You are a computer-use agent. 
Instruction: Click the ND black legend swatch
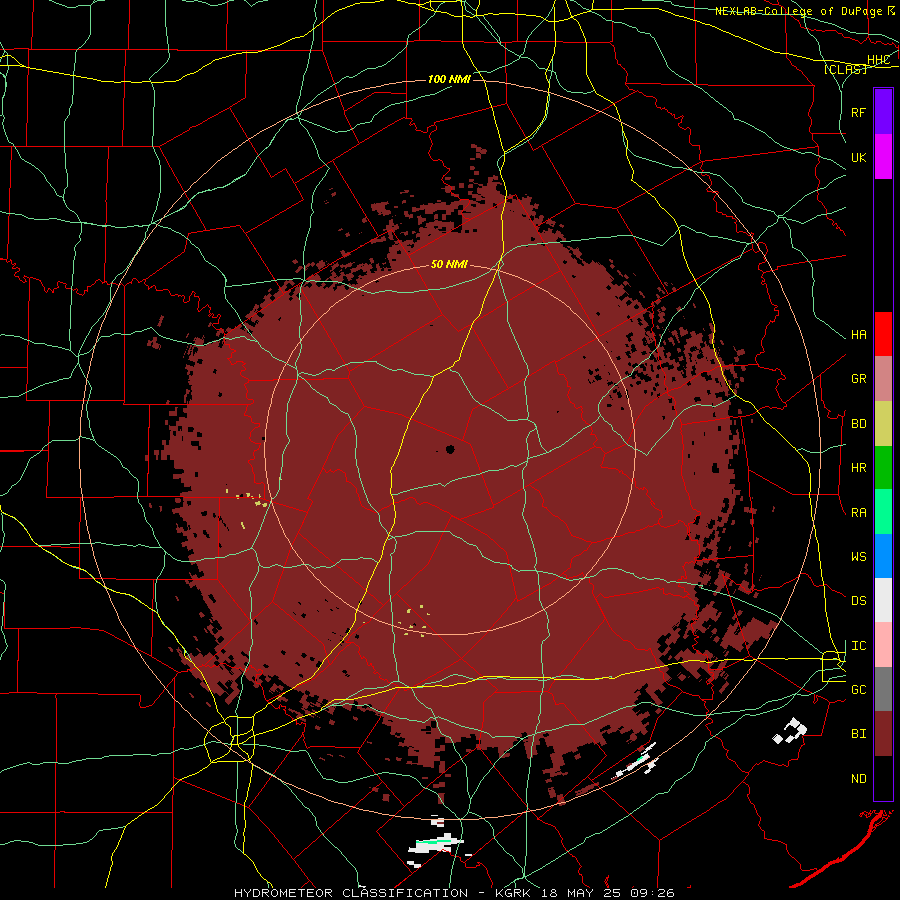883,778
